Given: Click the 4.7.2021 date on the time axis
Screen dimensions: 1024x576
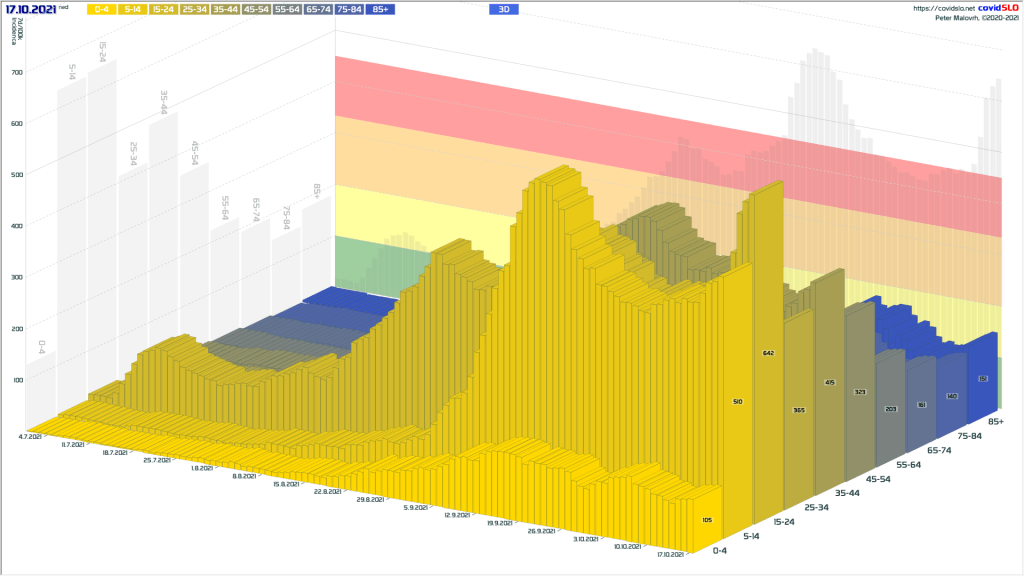Looking at the screenshot, I should [30, 436].
